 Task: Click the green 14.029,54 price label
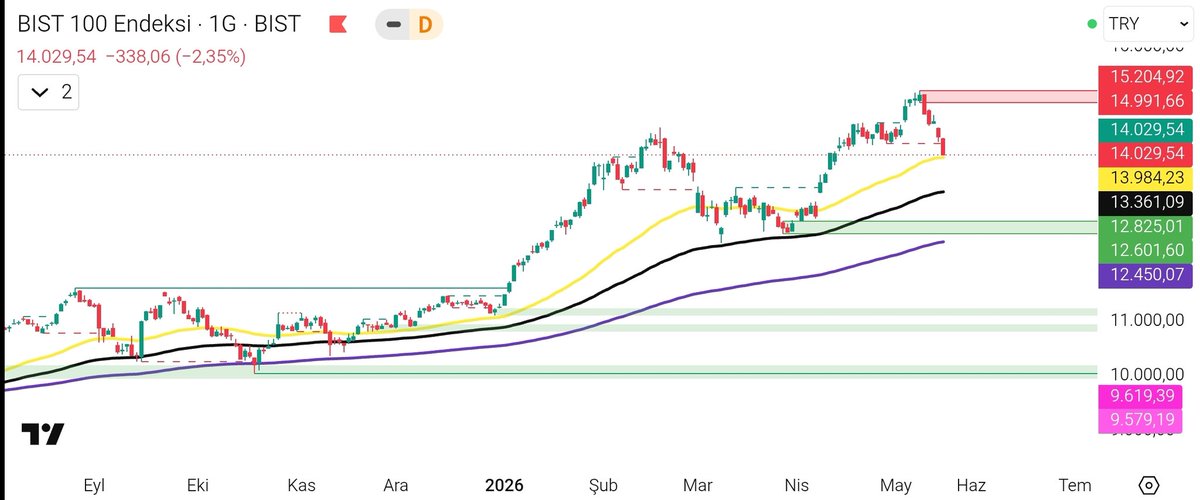click(x=1146, y=130)
